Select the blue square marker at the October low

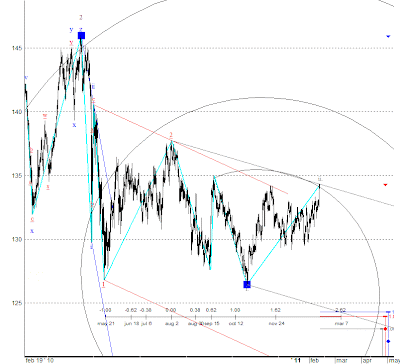click(247, 284)
